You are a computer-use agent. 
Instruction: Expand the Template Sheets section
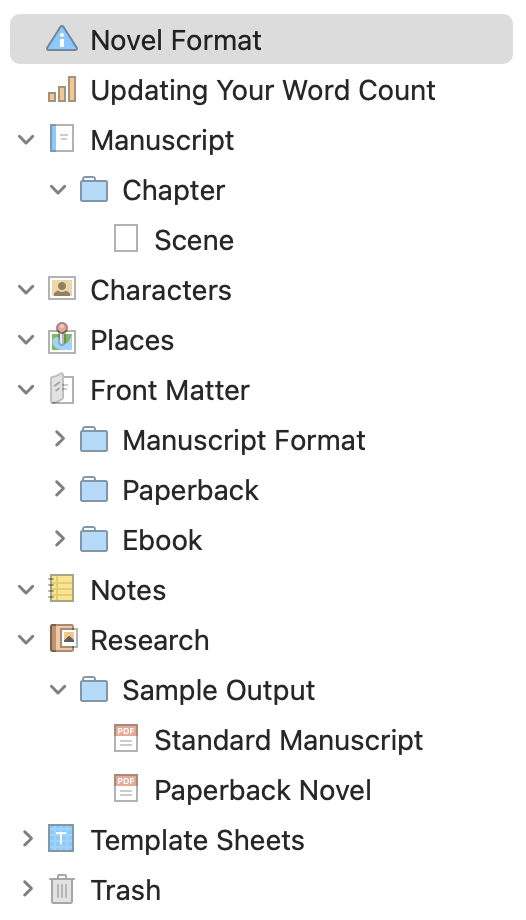pos(28,839)
